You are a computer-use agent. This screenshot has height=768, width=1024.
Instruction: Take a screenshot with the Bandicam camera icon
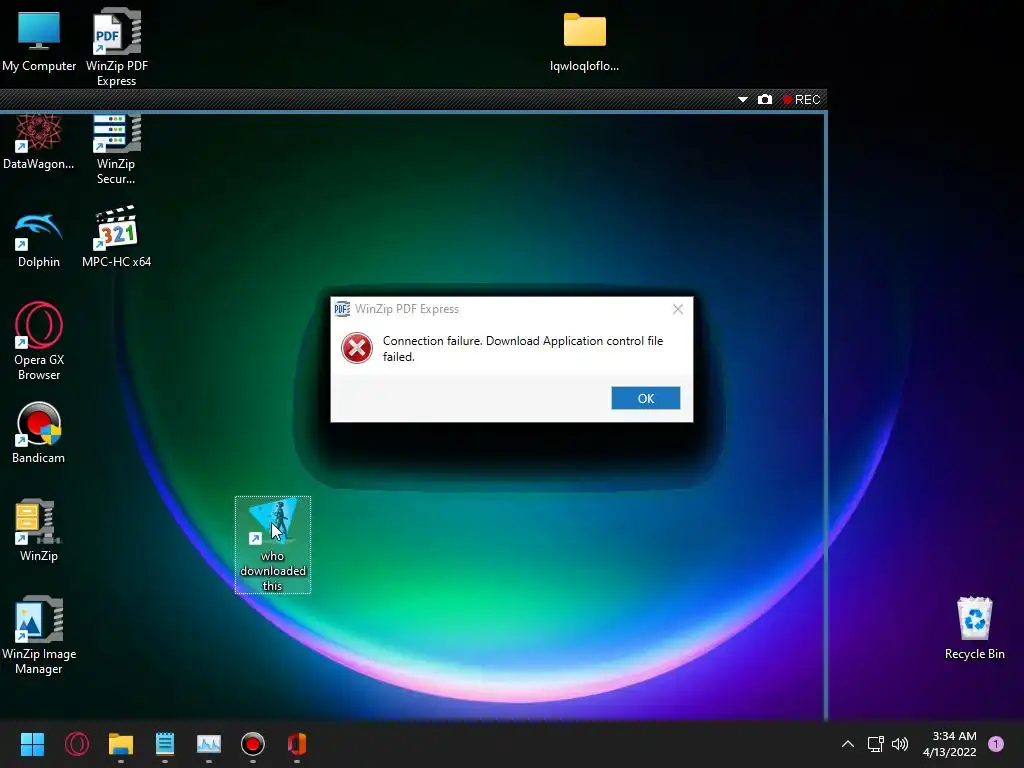[765, 99]
